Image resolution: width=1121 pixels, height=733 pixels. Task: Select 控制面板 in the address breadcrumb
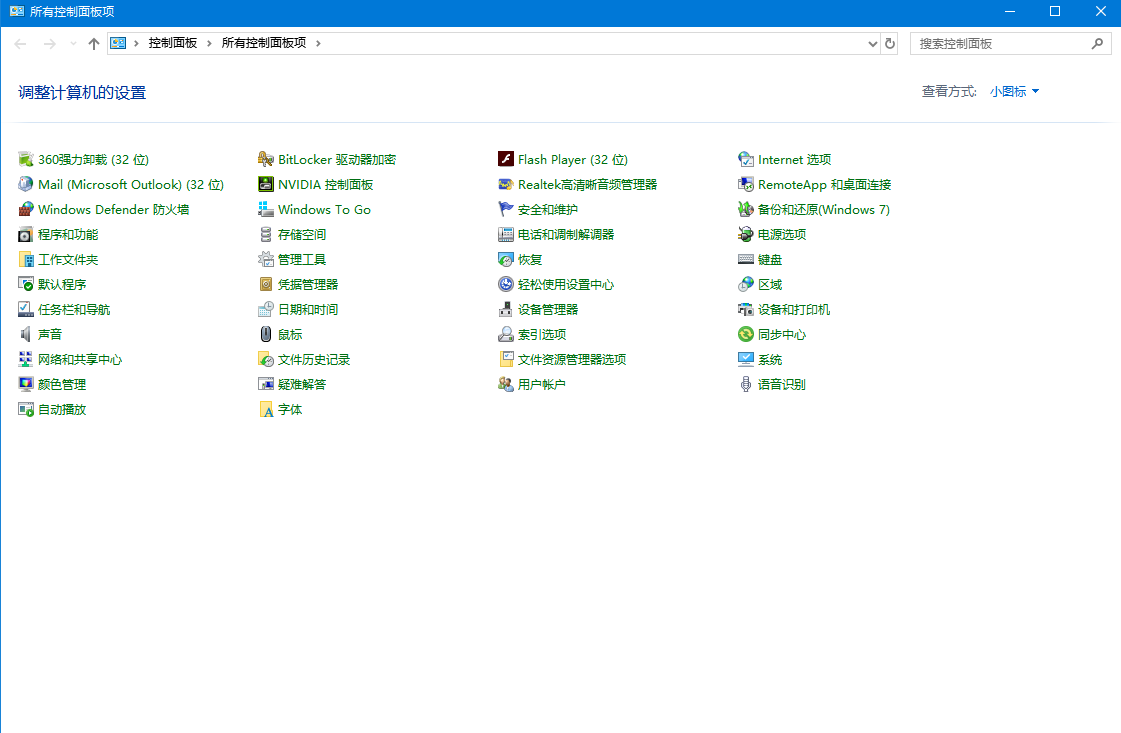coord(173,43)
